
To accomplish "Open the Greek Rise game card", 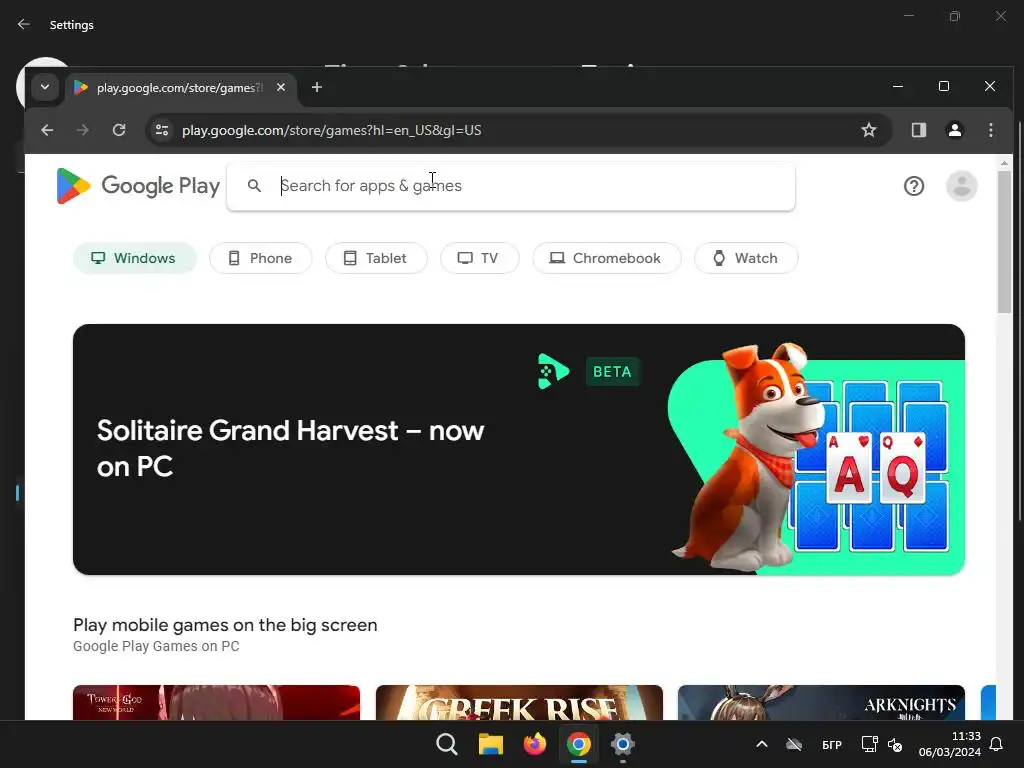I will 519,703.
